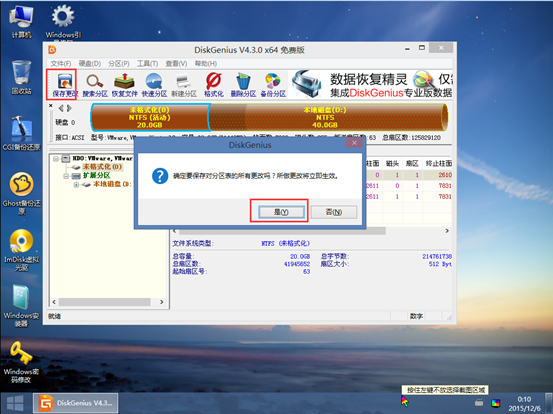Click the 终止柱面 column header

(438, 163)
